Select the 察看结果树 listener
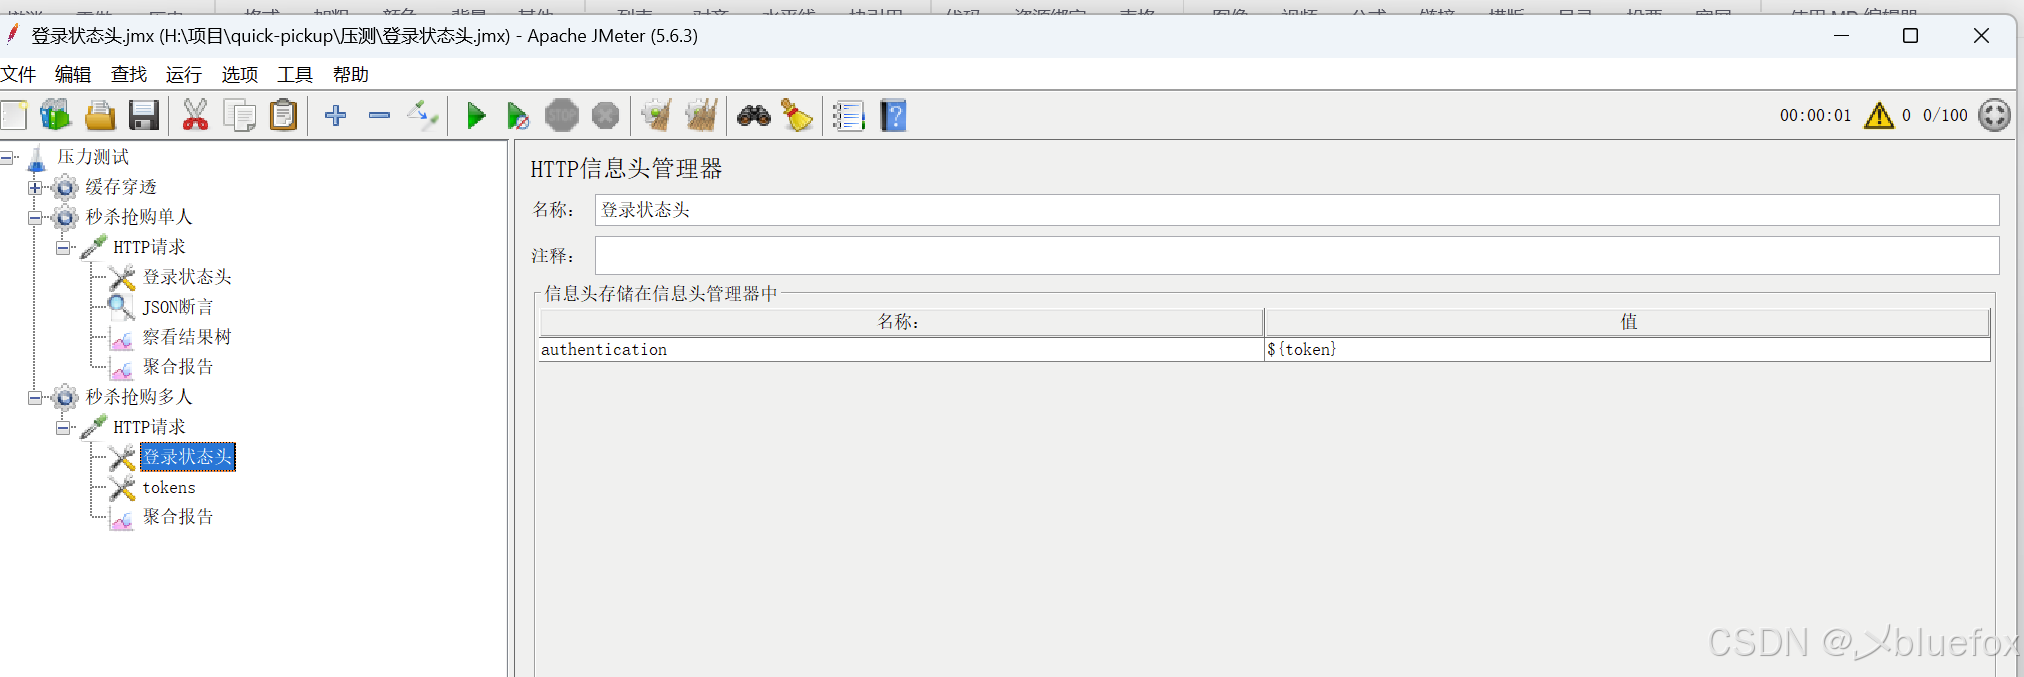This screenshot has height=677, width=2024. click(187, 337)
